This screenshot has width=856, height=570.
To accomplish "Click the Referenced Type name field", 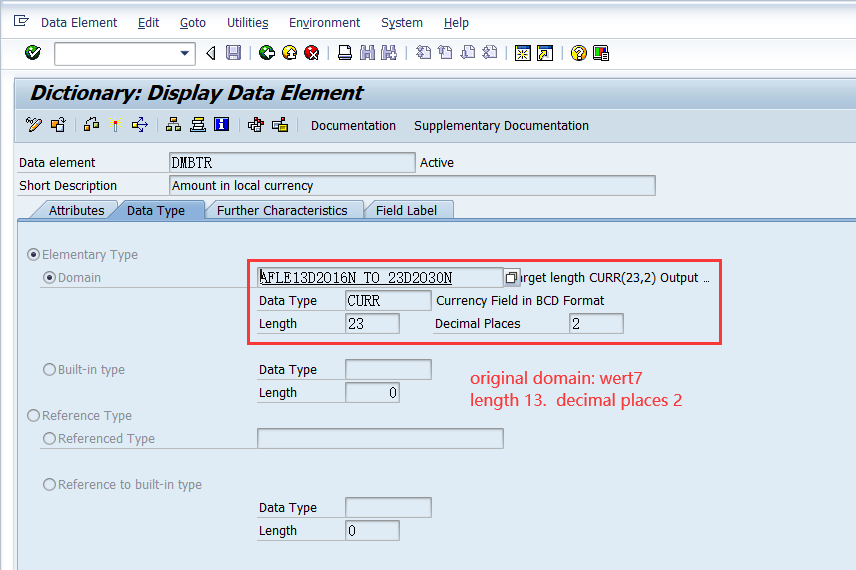I will click(380, 438).
